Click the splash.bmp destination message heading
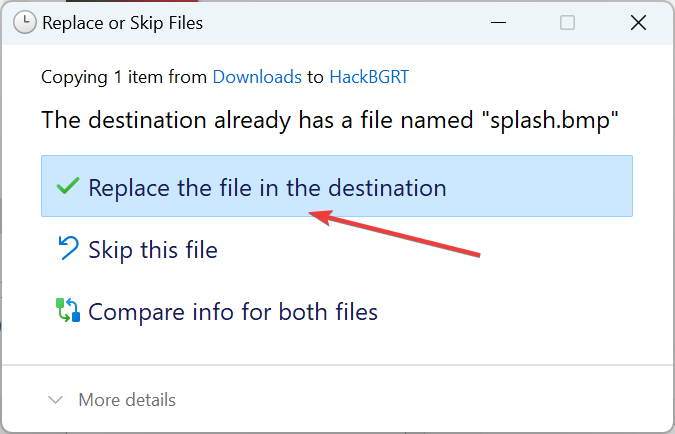The image size is (675, 434). 330,120
